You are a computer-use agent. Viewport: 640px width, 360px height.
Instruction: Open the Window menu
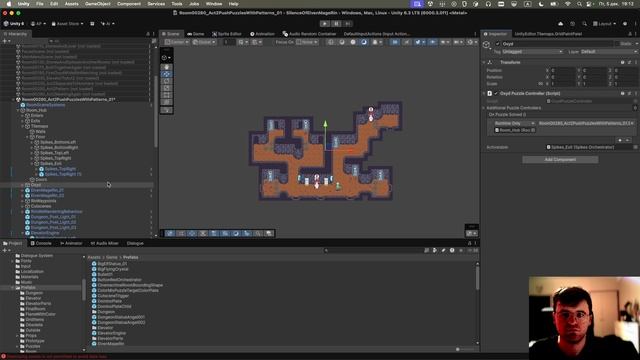click(214, 4)
